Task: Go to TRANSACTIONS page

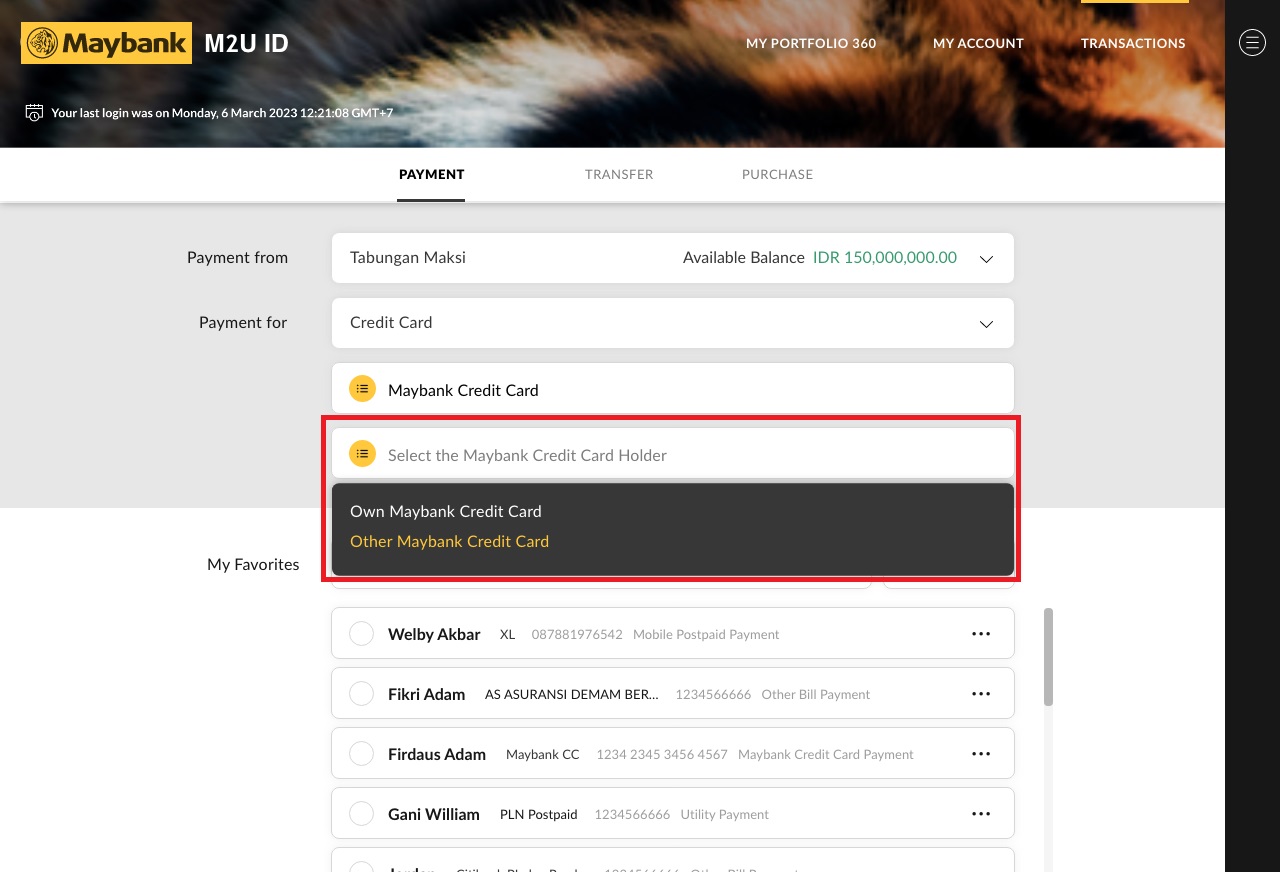Action: point(1133,43)
